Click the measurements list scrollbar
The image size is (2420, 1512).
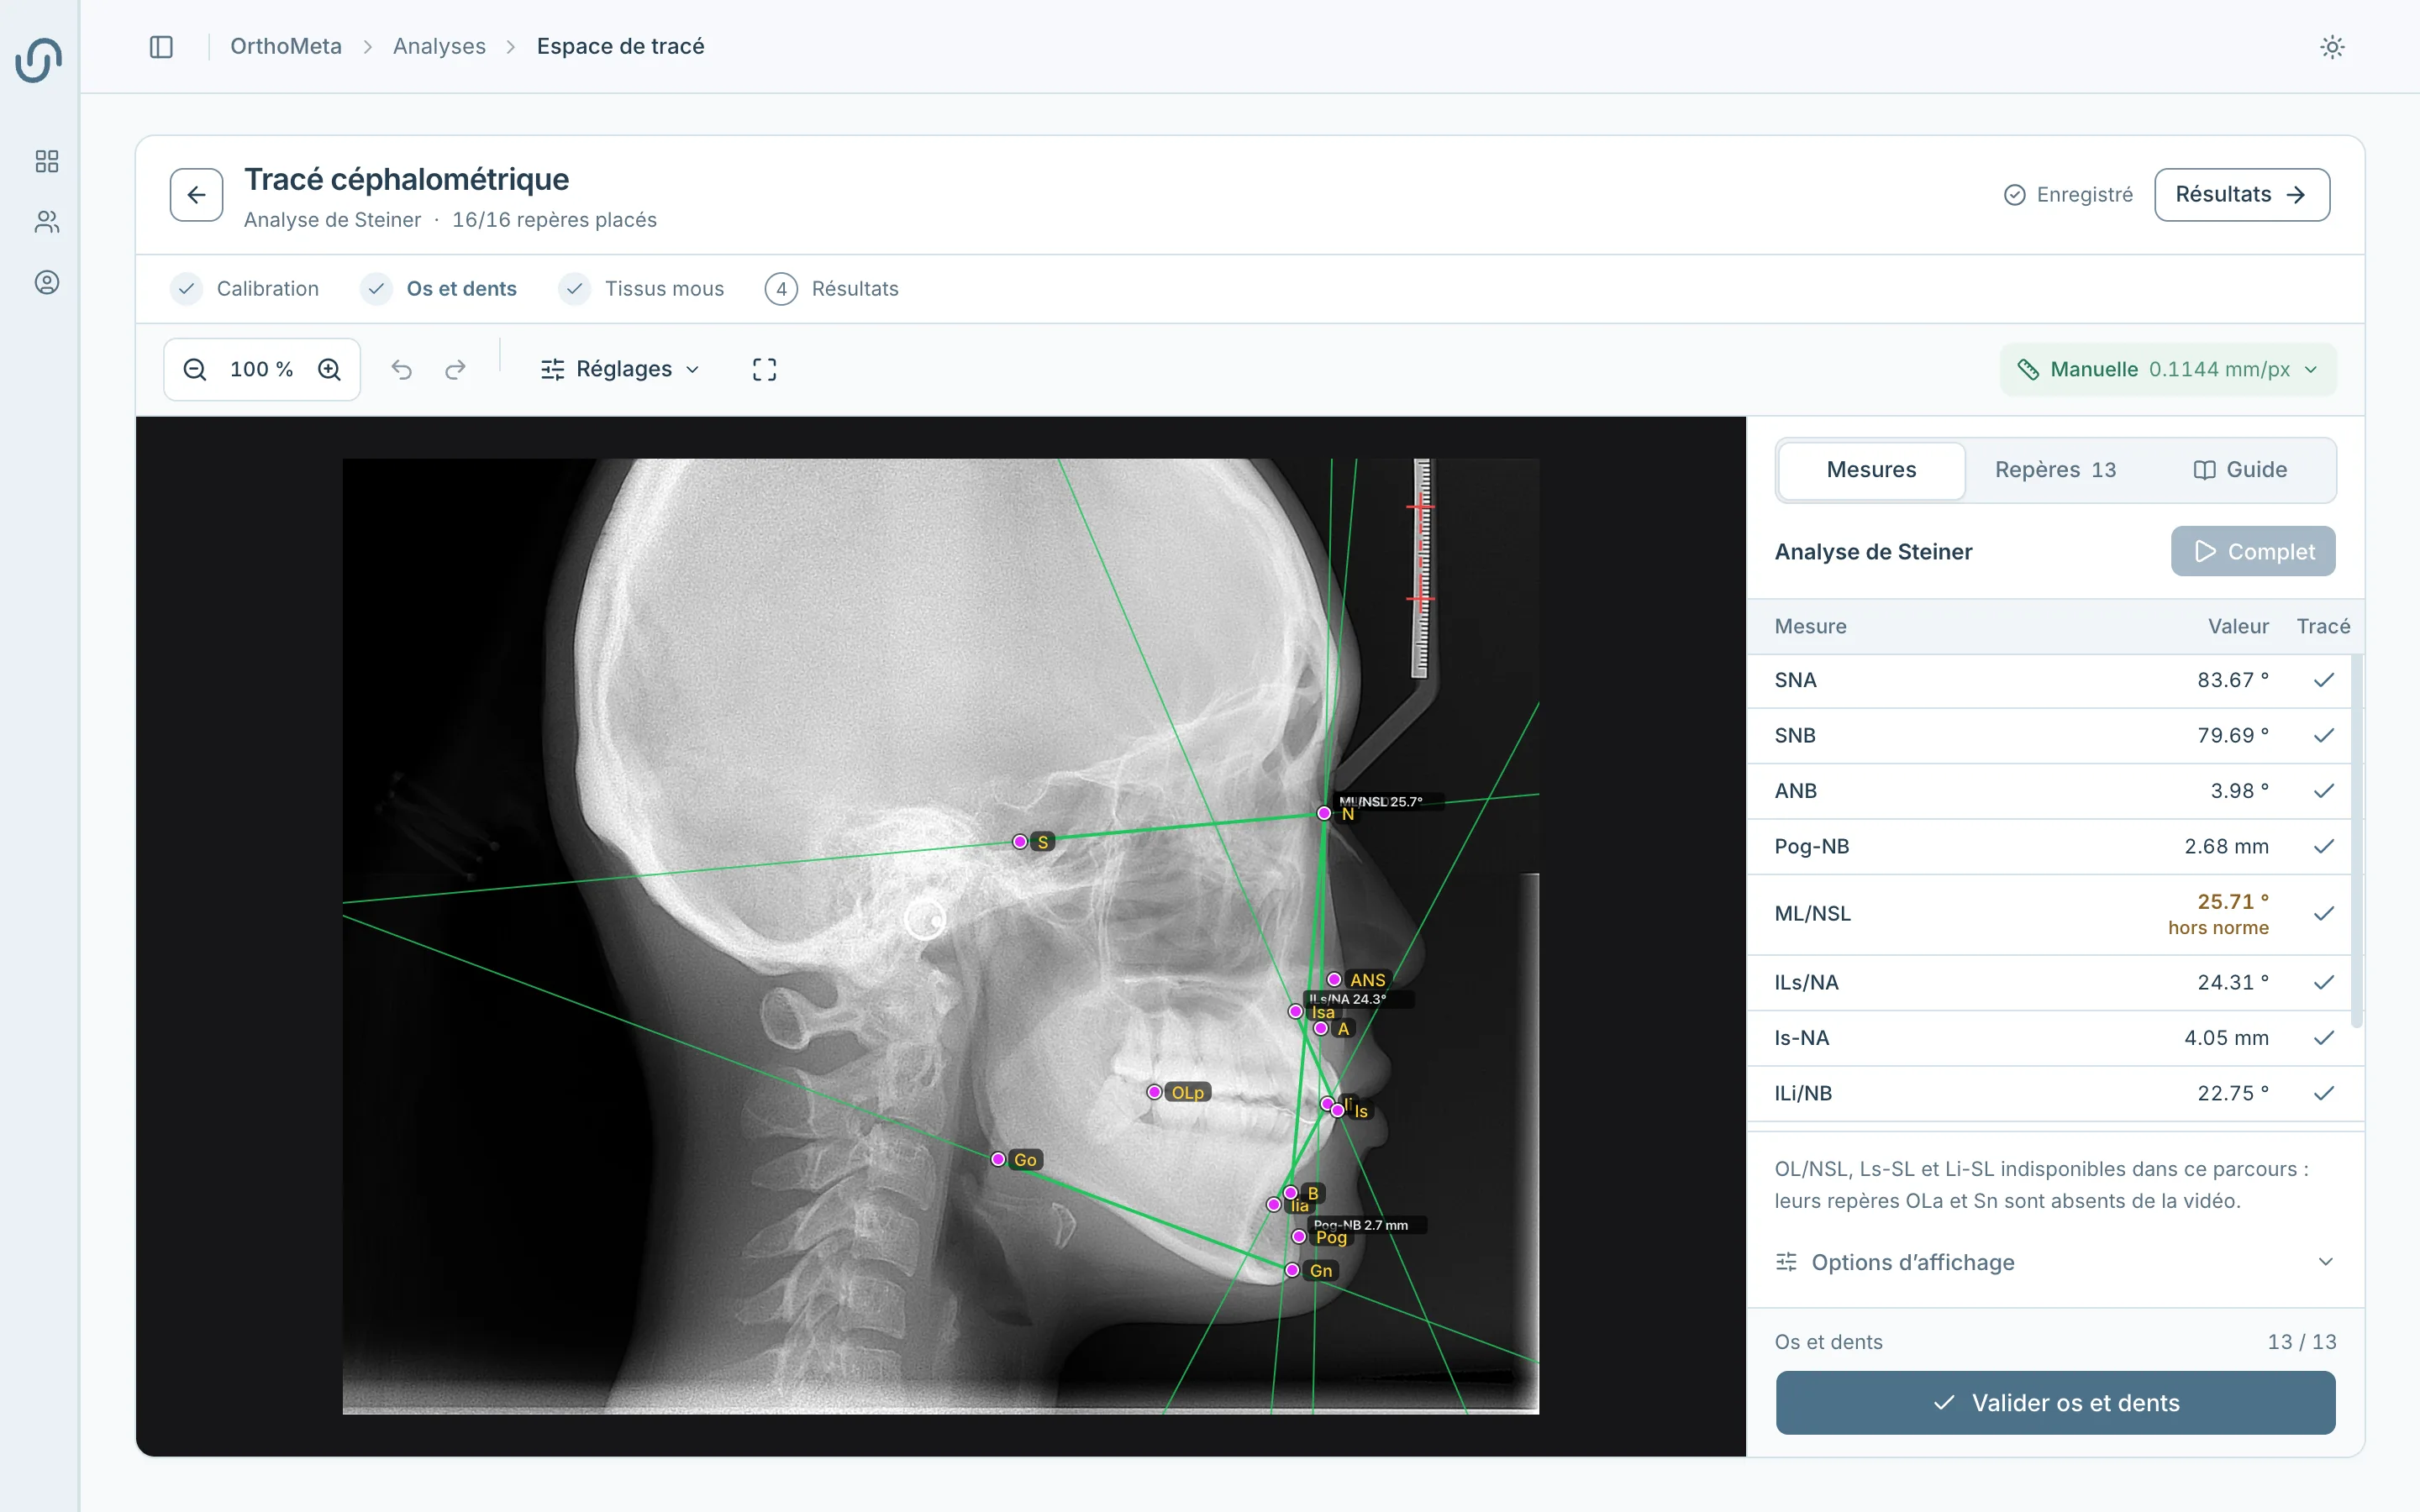point(2357,840)
